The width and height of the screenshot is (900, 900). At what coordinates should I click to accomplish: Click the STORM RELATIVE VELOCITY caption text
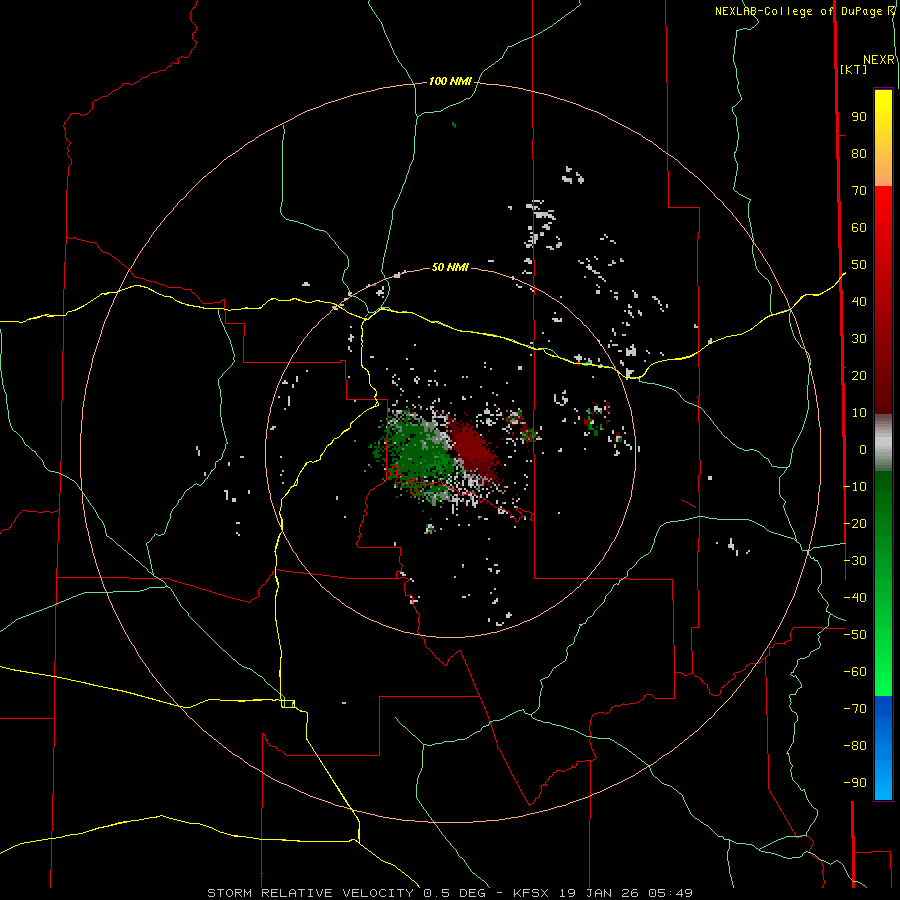coord(310,893)
